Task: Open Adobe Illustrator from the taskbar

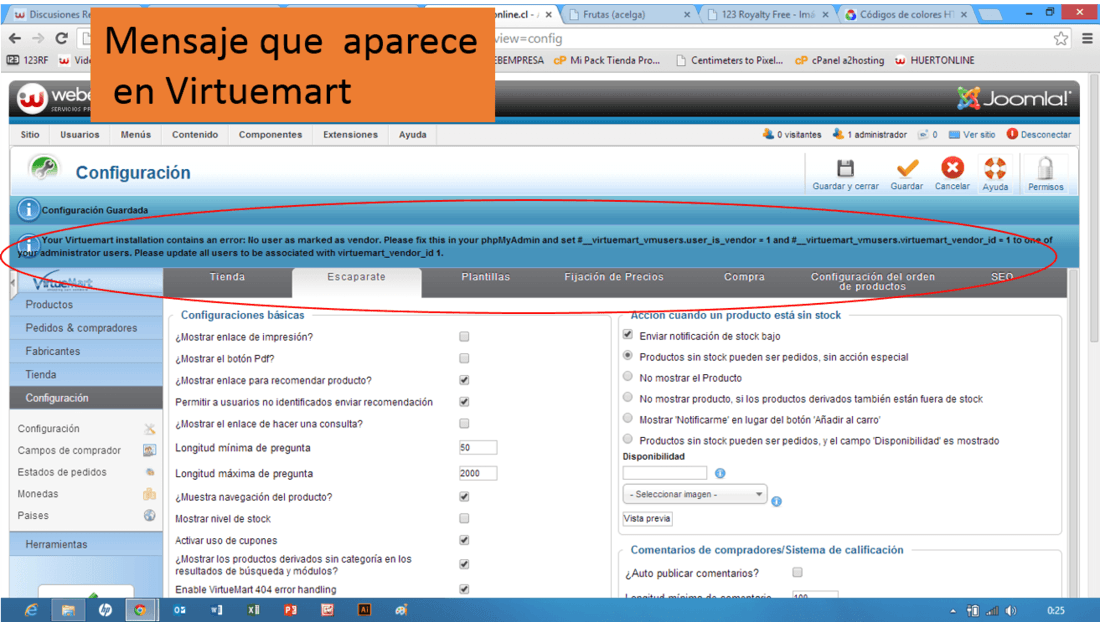Action: (x=364, y=610)
